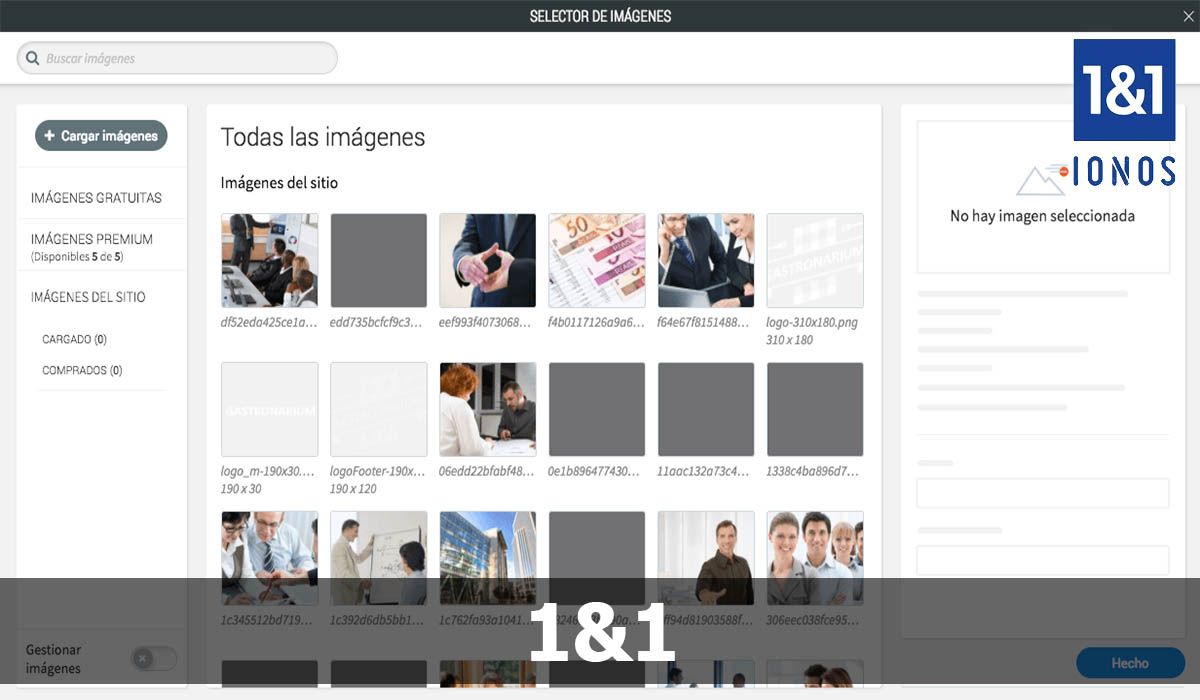The height and width of the screenshot is (700, 1200).
Task: Toggle the Gestionar imágenes switch
Action: (x=155, y=659)
